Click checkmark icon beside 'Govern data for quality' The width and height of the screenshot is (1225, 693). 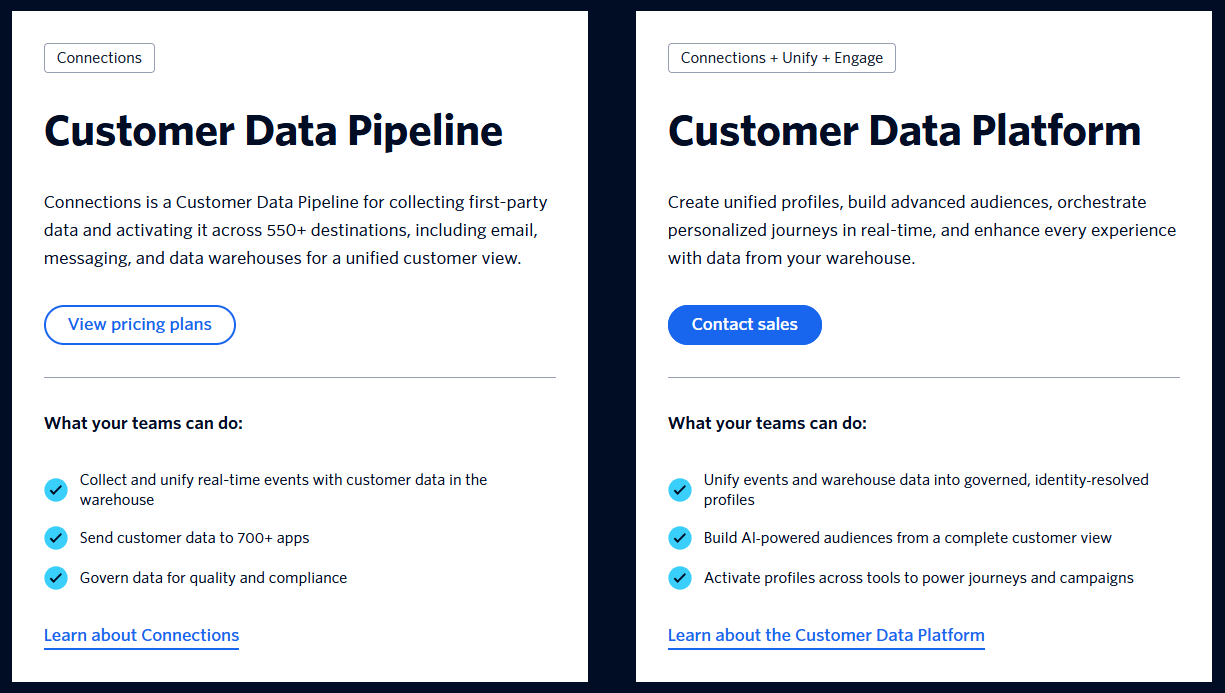click(x=56, y=578)
